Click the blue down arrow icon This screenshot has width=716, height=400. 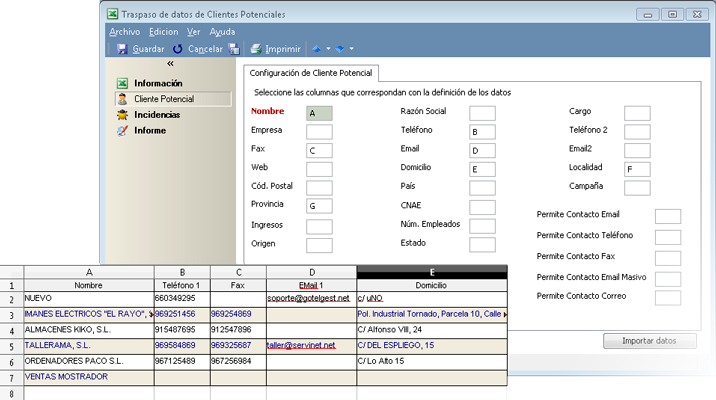pyautogui.click(x=340, y=49)
